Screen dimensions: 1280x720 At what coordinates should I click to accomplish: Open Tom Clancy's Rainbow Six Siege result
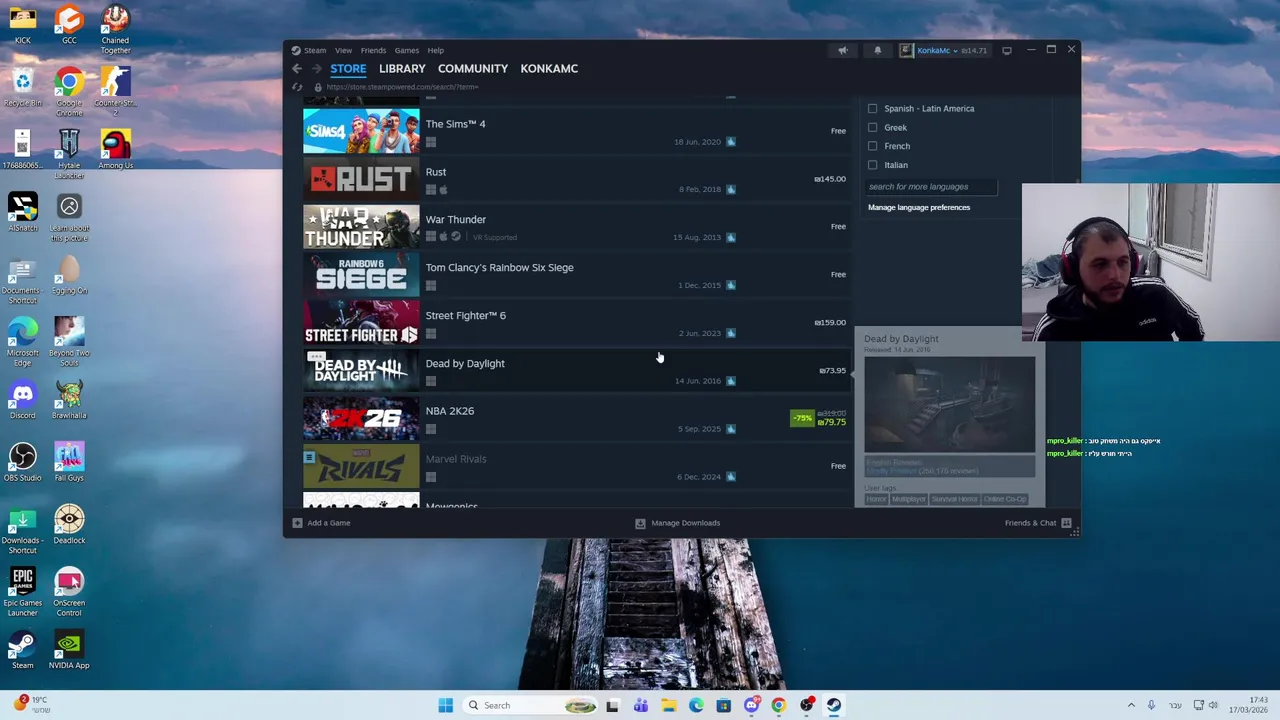[x=575, y=275]
